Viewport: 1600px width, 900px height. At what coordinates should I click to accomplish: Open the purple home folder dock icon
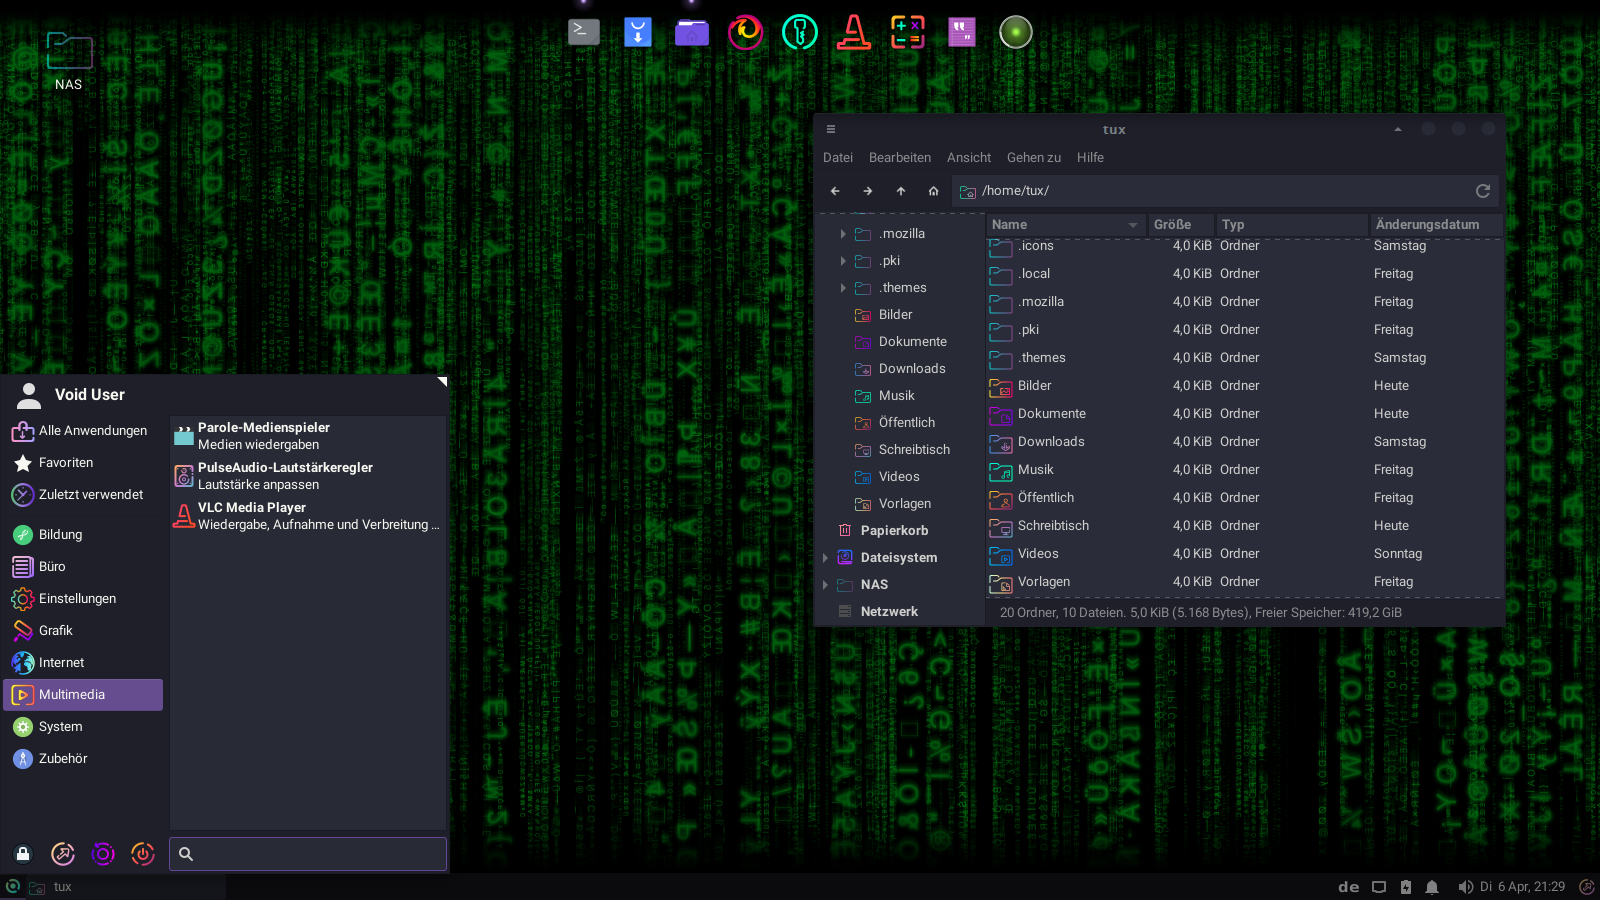(x=692, y=32)
